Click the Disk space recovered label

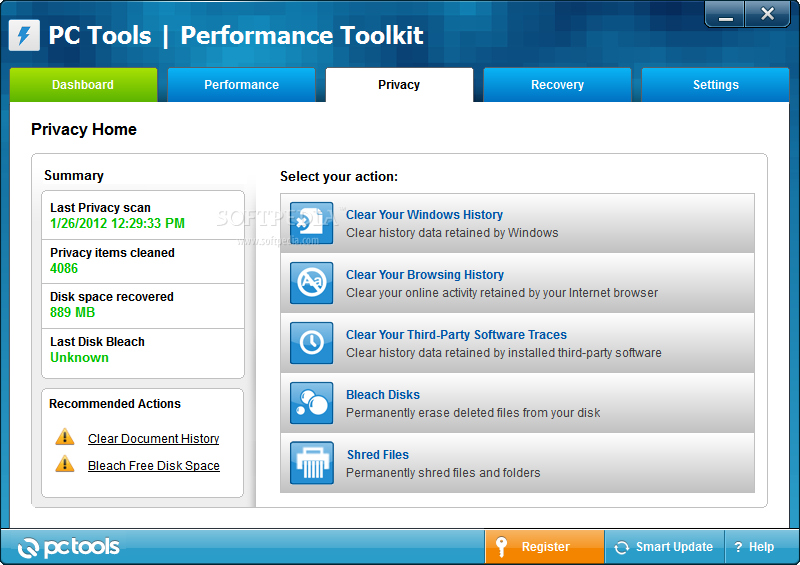pos(112,297)
